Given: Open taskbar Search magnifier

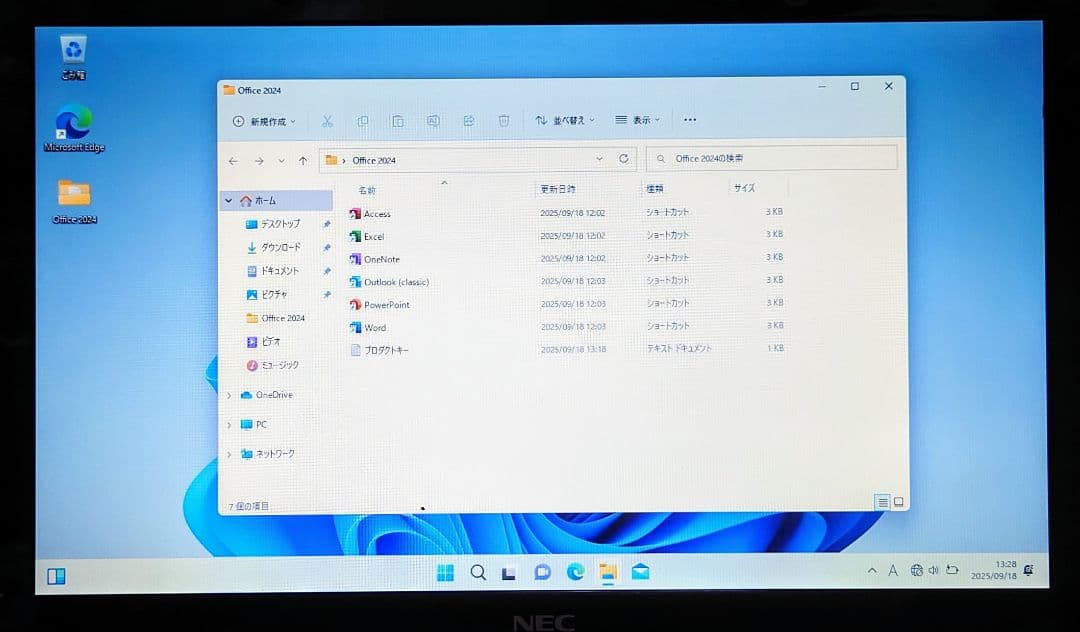Looking at the screenshot, I should [x=478, y=573].
